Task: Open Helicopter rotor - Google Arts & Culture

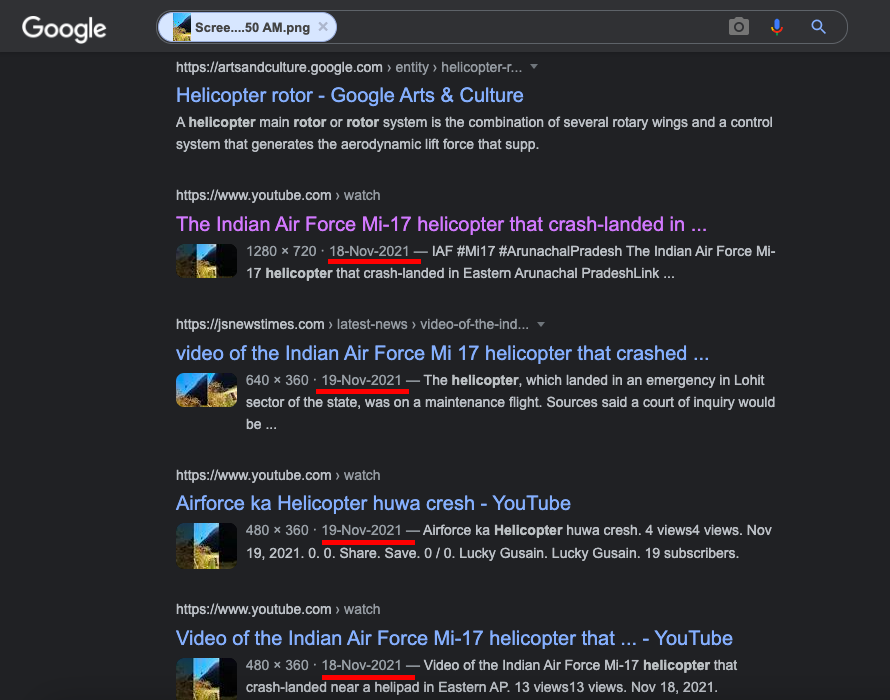Action: (x=349, y=95)
